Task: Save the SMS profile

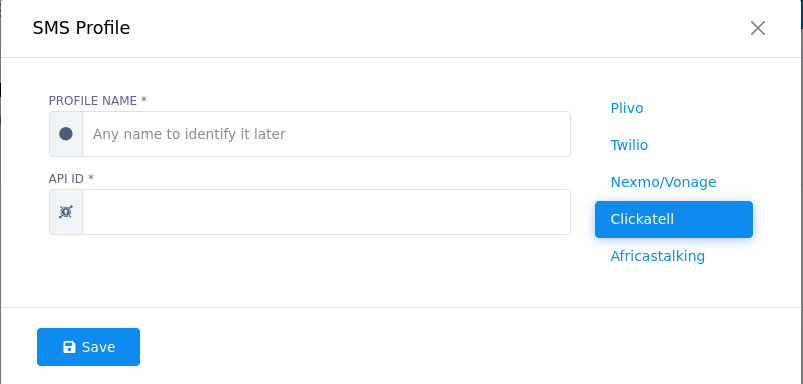Action: point(88,347)
